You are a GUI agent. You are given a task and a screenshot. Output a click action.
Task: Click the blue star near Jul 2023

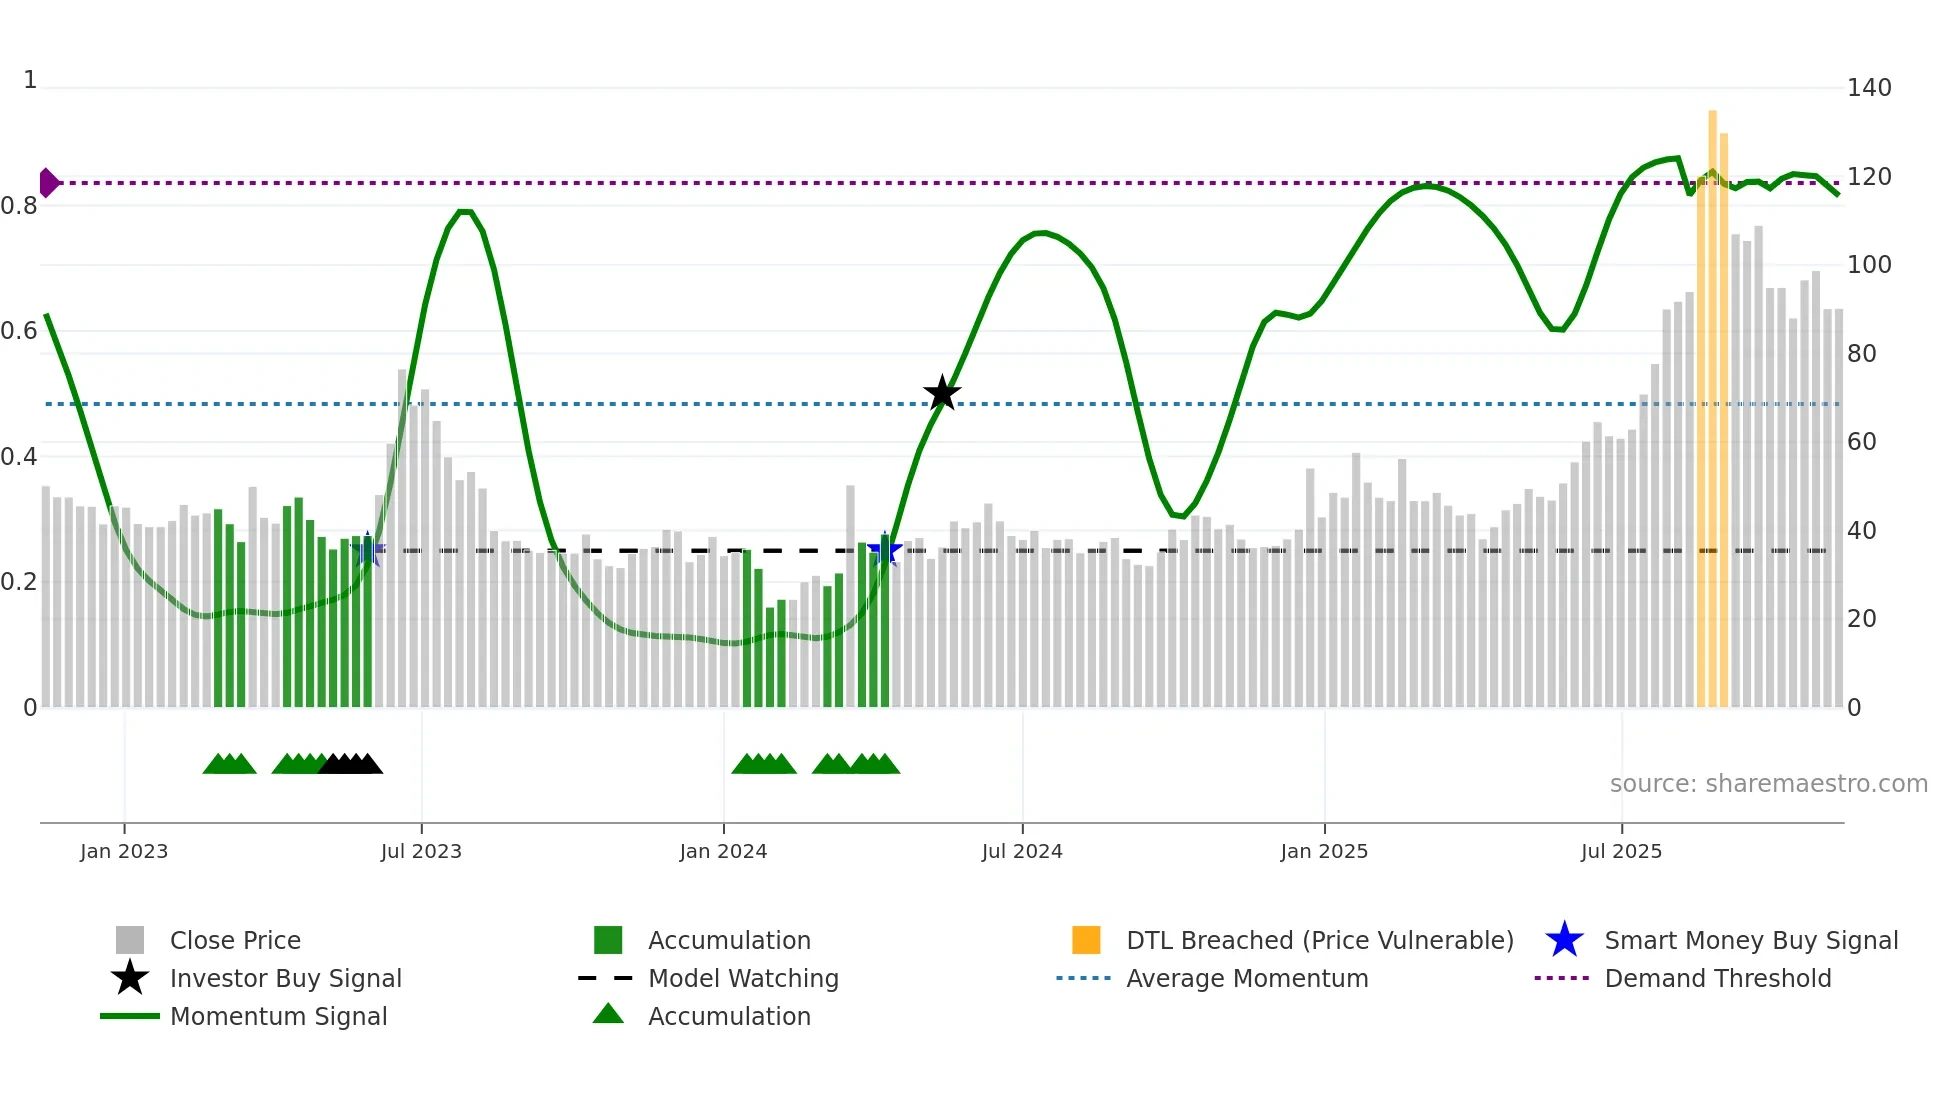tap(368, 549)
